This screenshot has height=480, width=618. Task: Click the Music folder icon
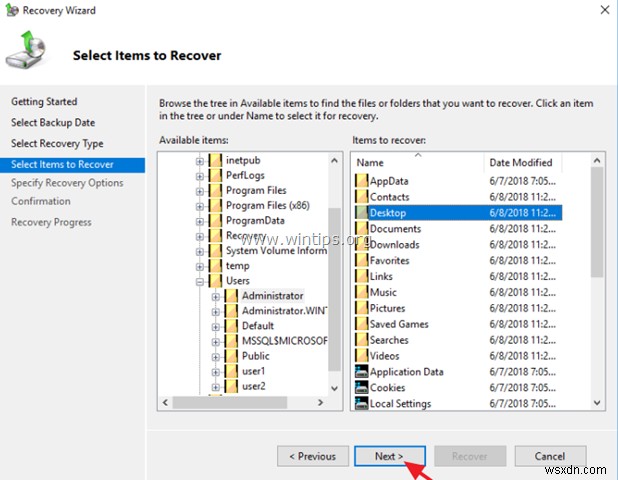point(361,292)
